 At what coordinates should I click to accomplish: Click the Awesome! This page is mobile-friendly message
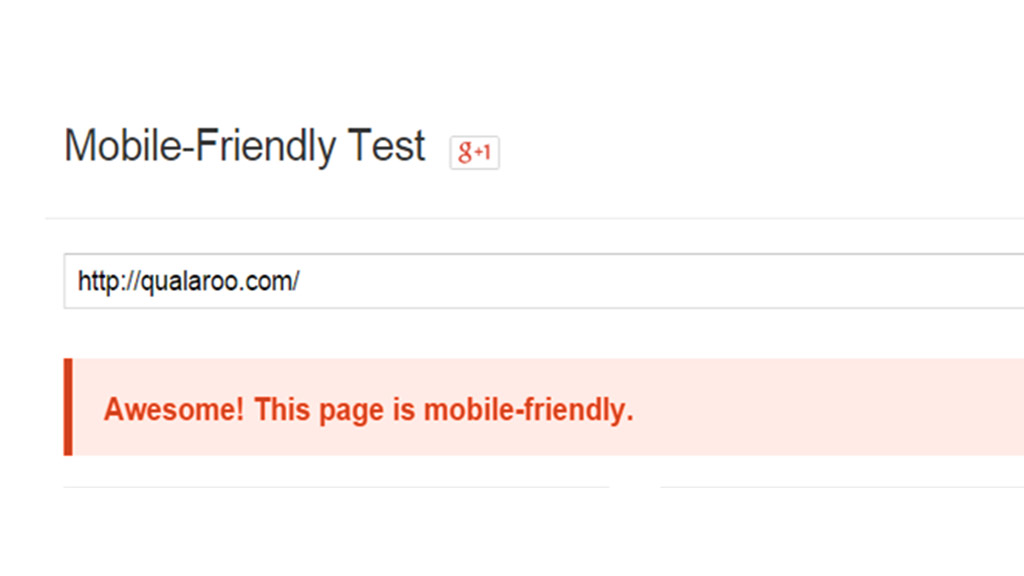368,410
